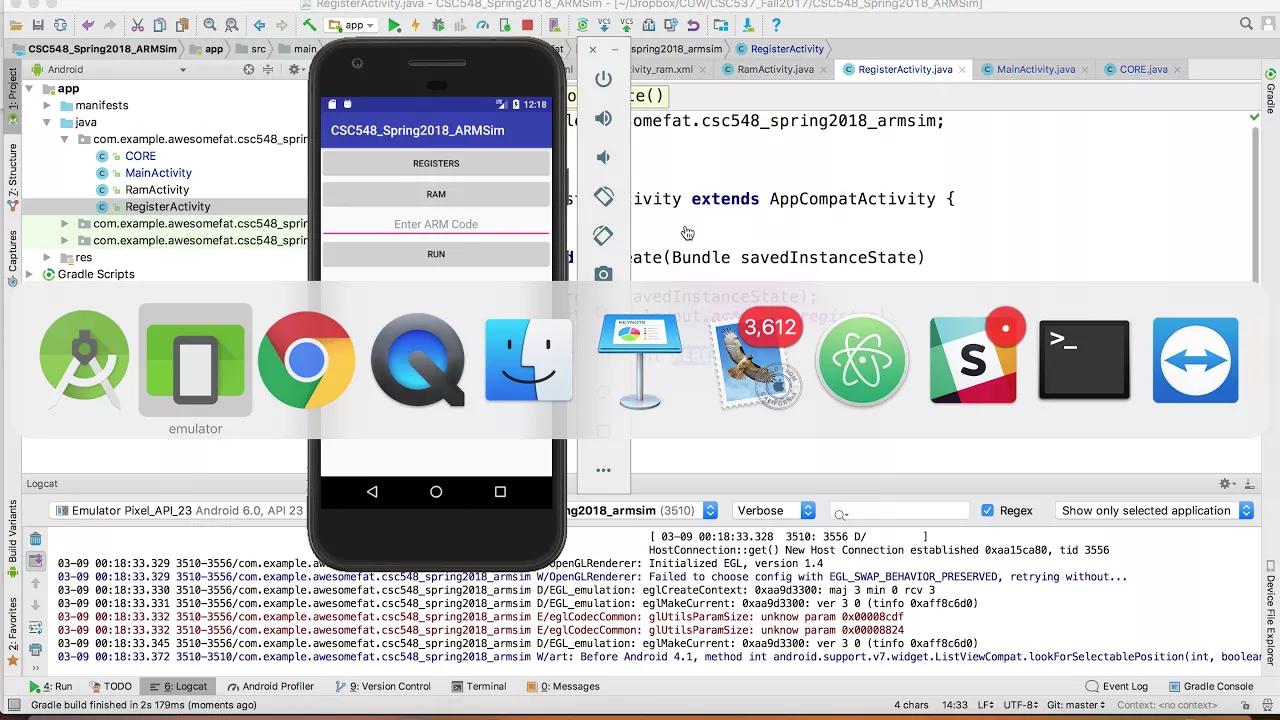Switch to Mail in app switcher
Screen dimensions: 1280x720
tap(756, 360)
